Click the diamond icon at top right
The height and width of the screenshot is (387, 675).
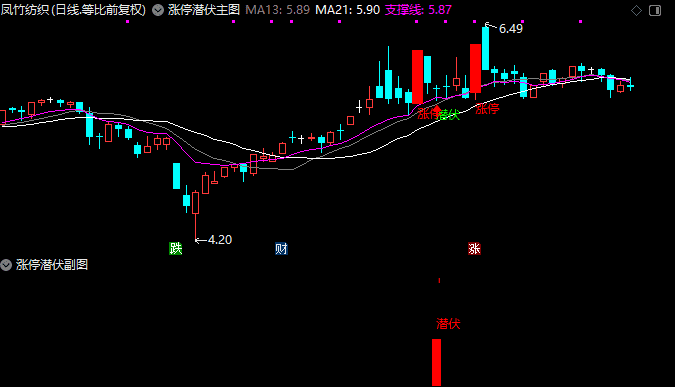[x=636, y=10]
